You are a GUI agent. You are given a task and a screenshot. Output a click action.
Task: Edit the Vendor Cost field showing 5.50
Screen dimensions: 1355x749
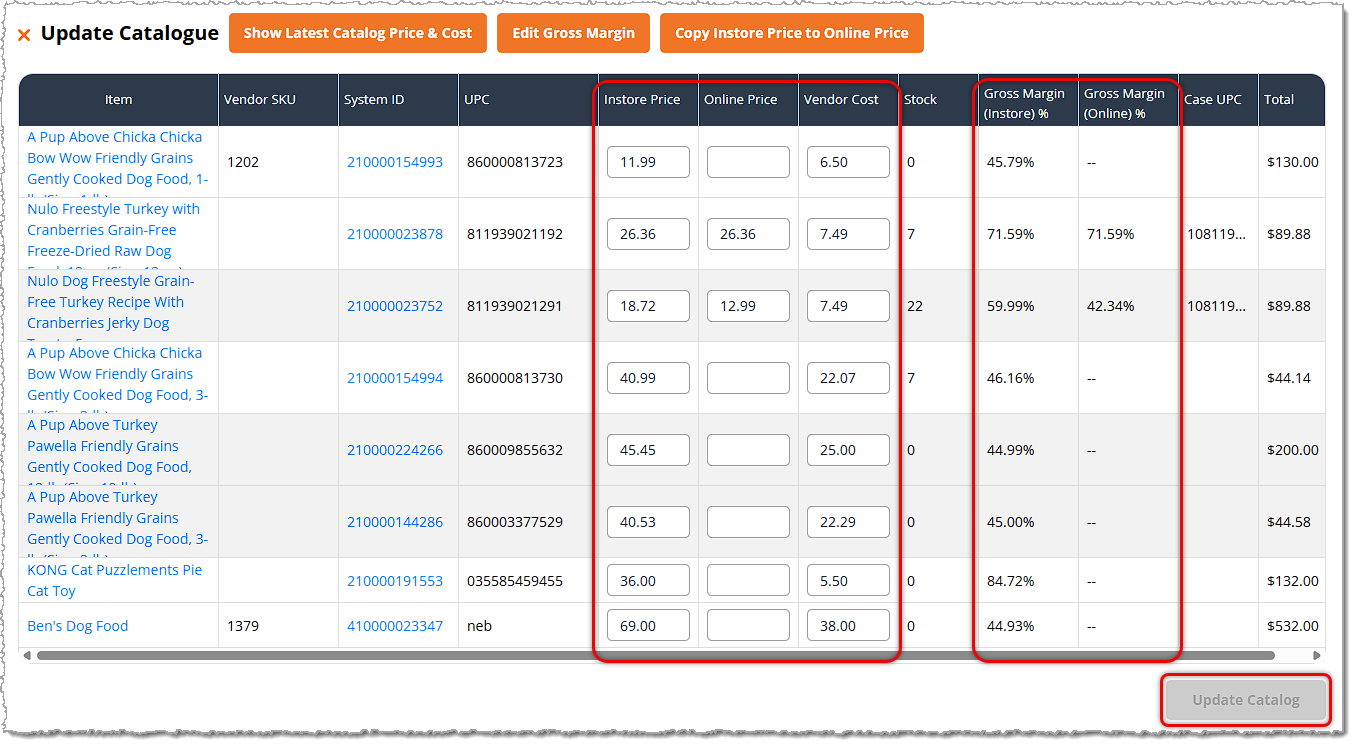tap(848, 581)
